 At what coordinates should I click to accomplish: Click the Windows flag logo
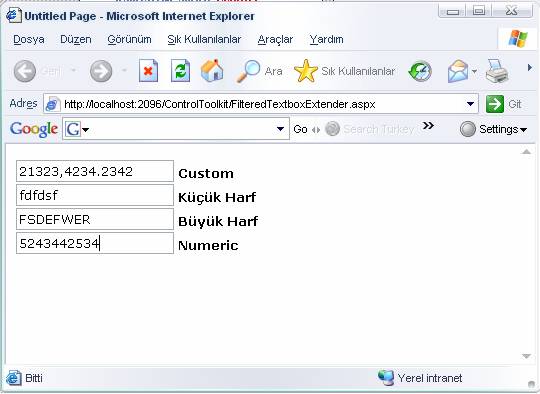coord(518,39)
